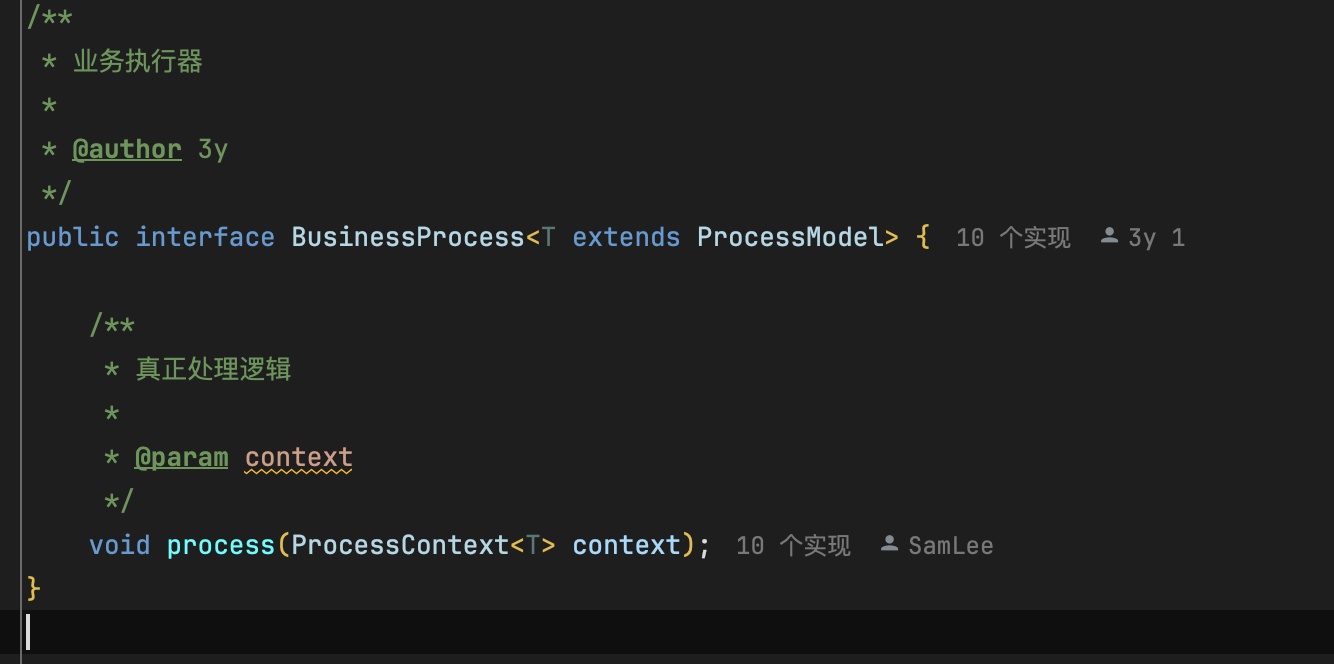This screenshot has width=1334, height=664.
Task: Click the person icon beside '3y 1'
Action: point(1109,237)
